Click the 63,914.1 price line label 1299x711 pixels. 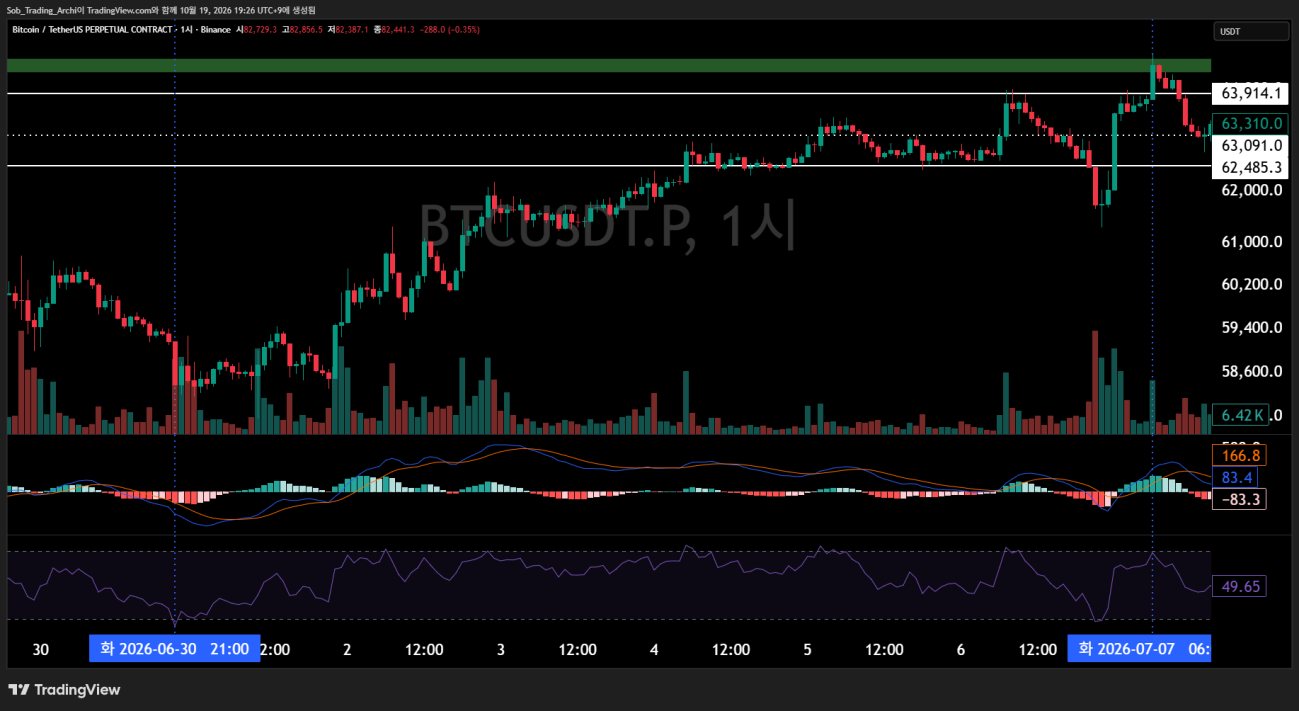tap(1251, 93)
